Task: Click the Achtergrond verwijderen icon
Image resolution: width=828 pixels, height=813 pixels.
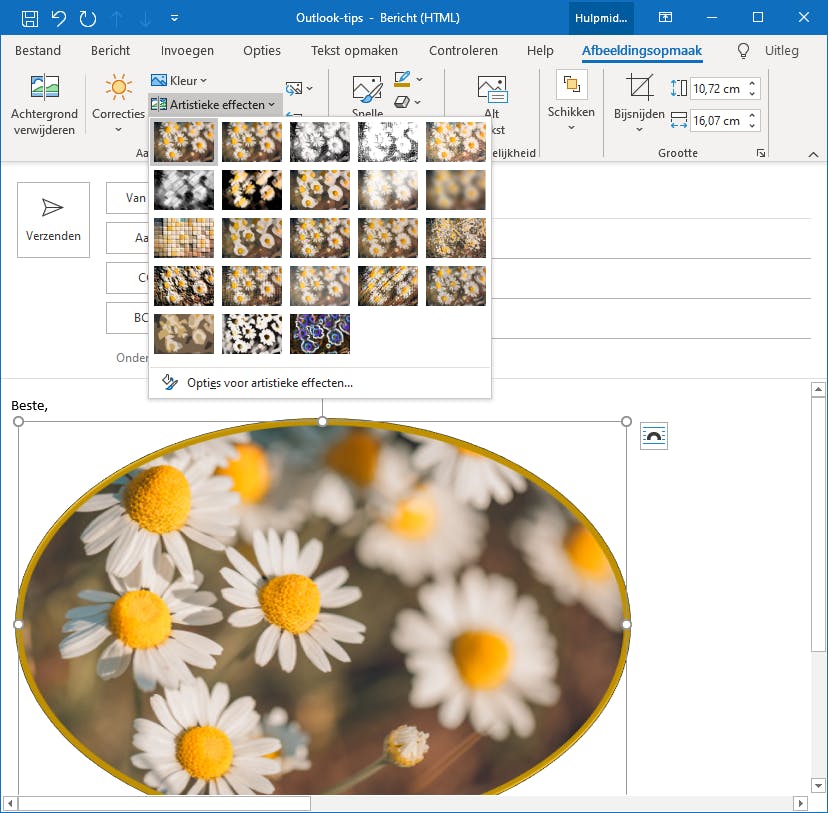Action: click(44, 88)
